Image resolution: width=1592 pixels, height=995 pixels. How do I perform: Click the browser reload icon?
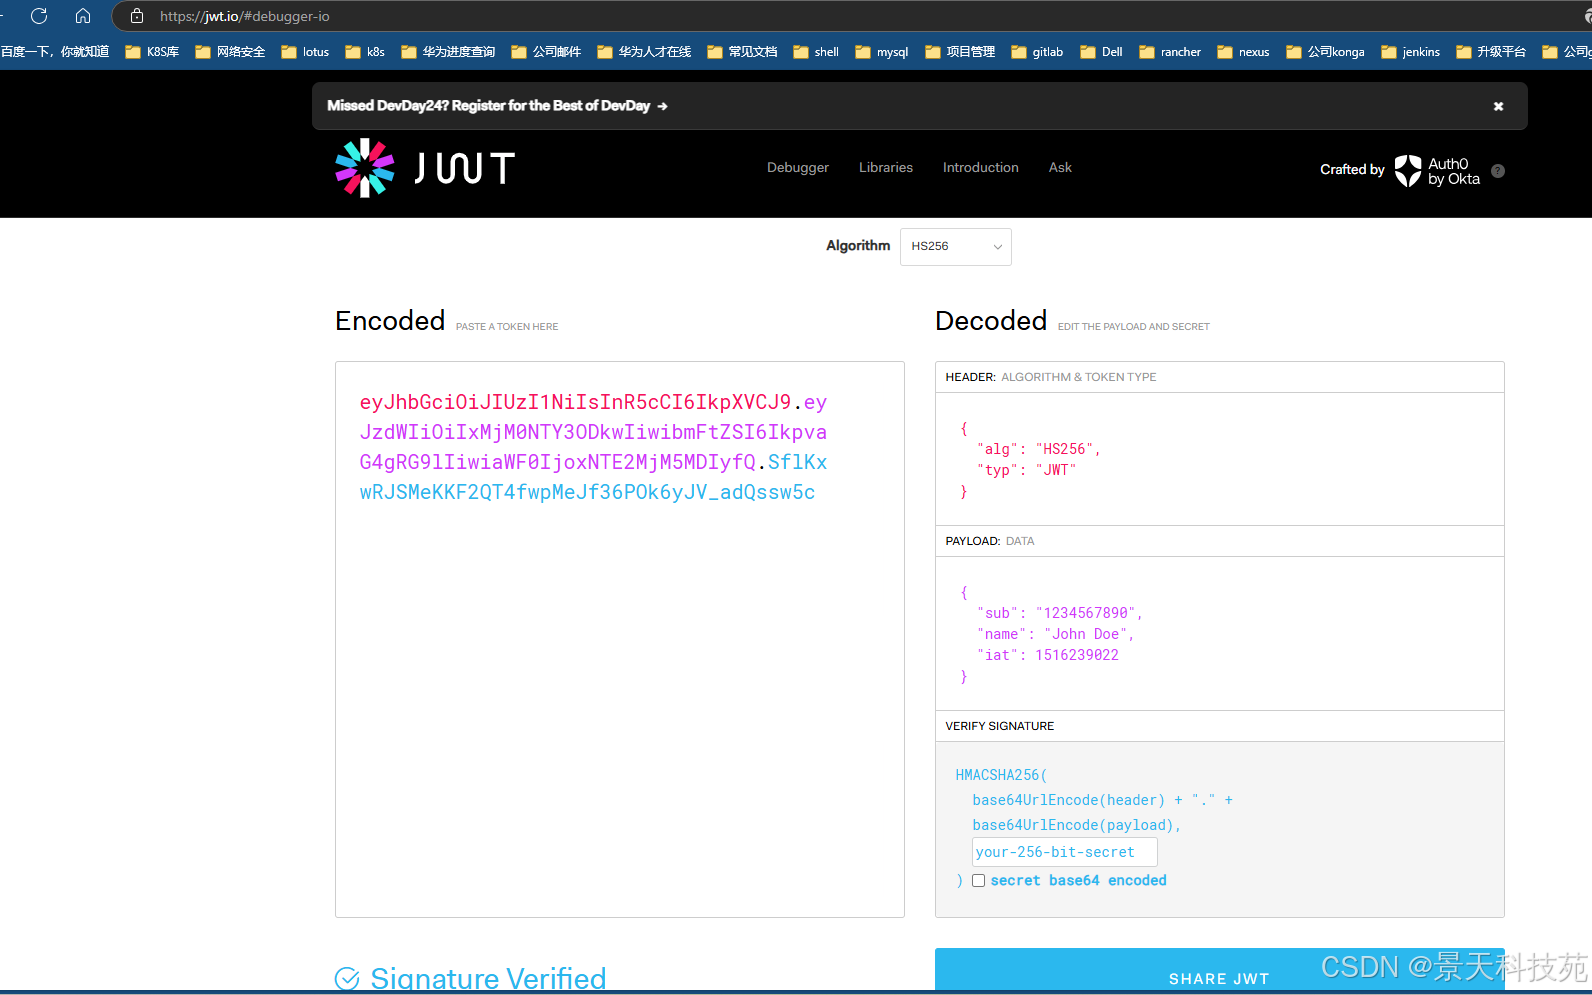39,16
